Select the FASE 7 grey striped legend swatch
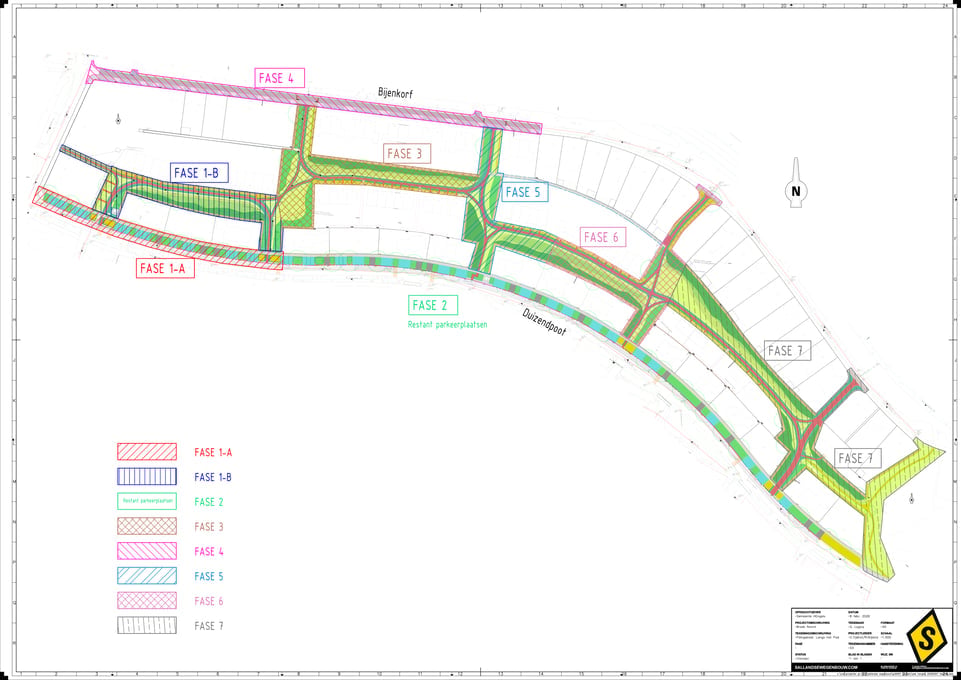The image size is (961, 680). point(147,625)
